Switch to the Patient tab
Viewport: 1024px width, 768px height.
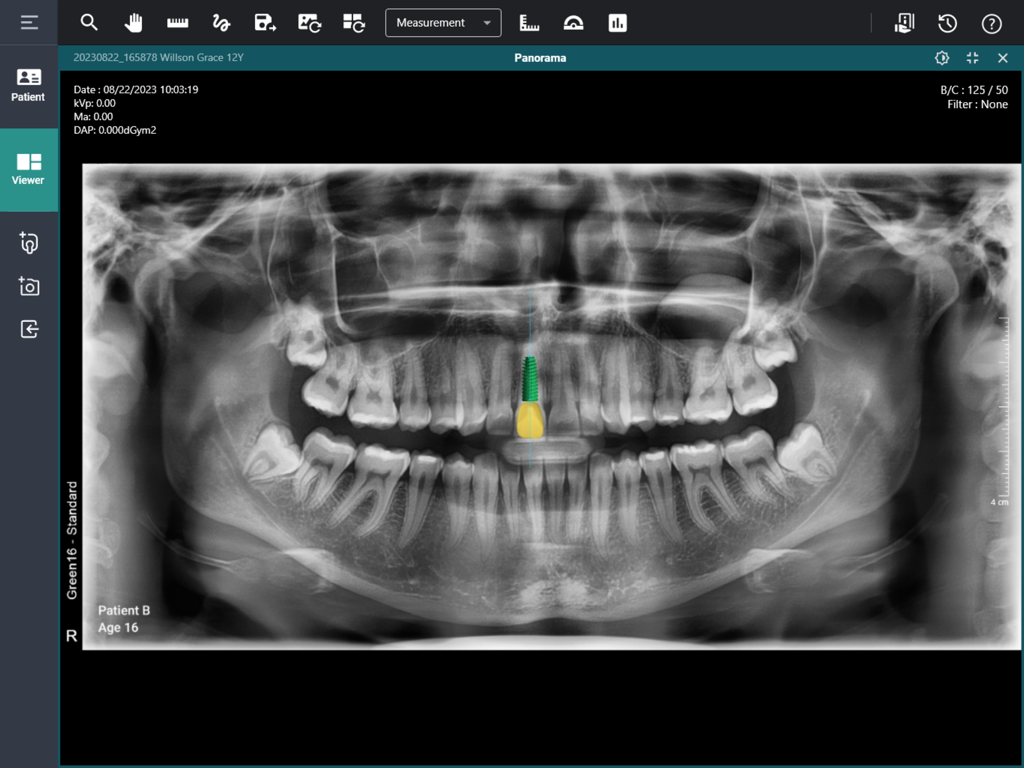click(x=29, y=87)
